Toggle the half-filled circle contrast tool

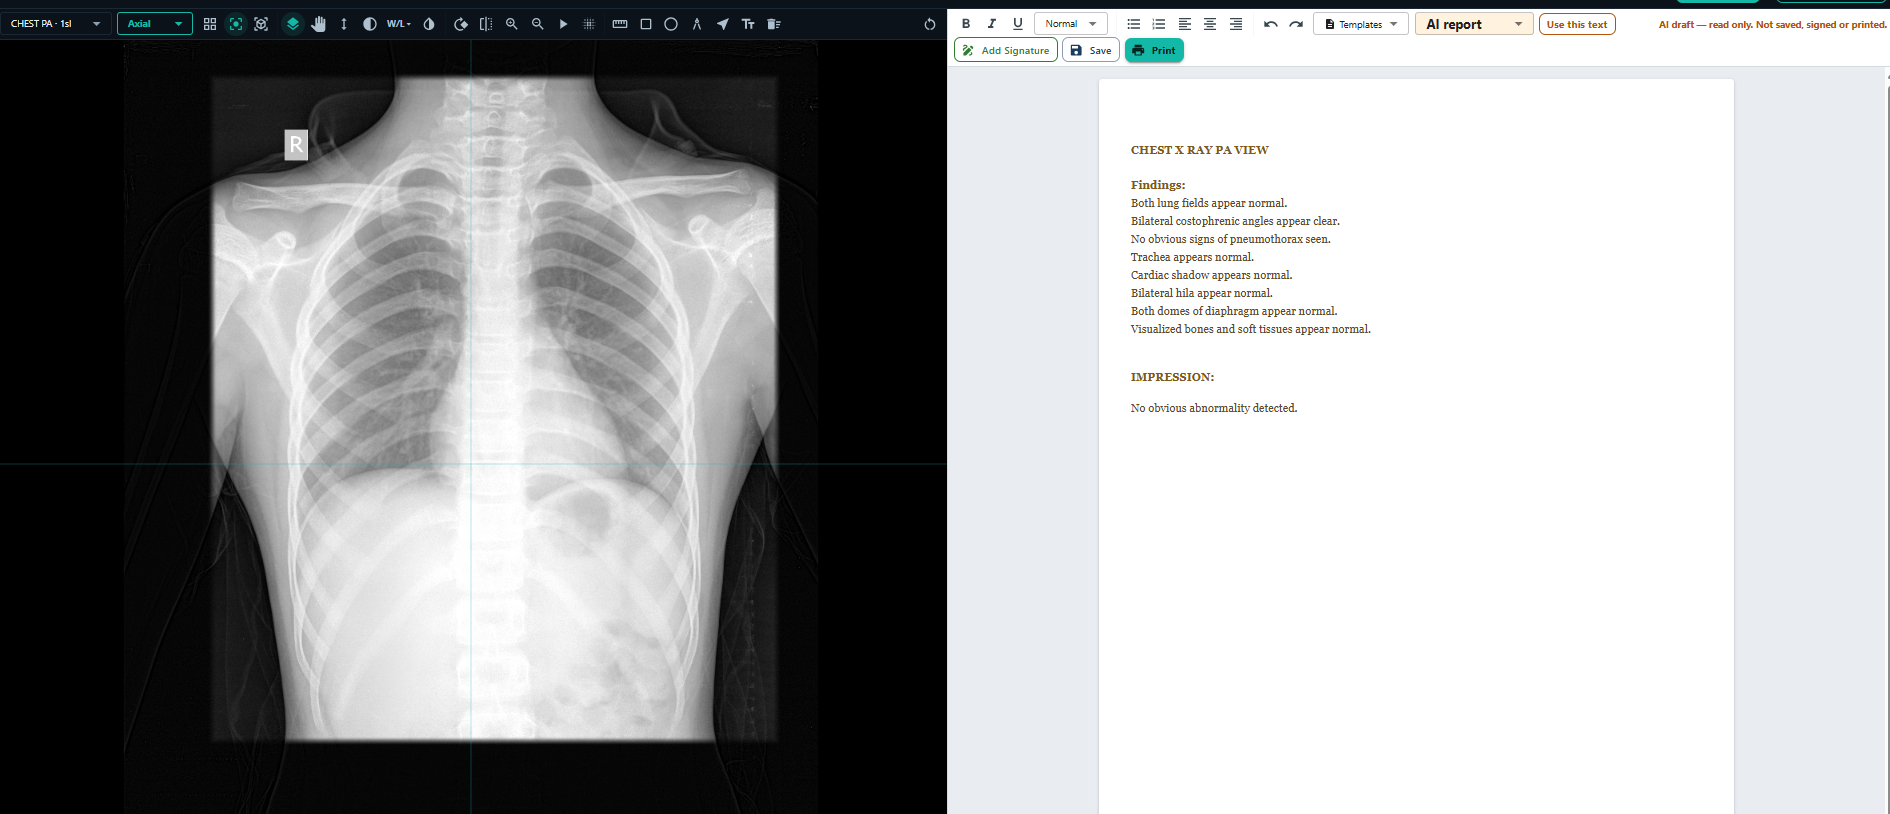370,24
